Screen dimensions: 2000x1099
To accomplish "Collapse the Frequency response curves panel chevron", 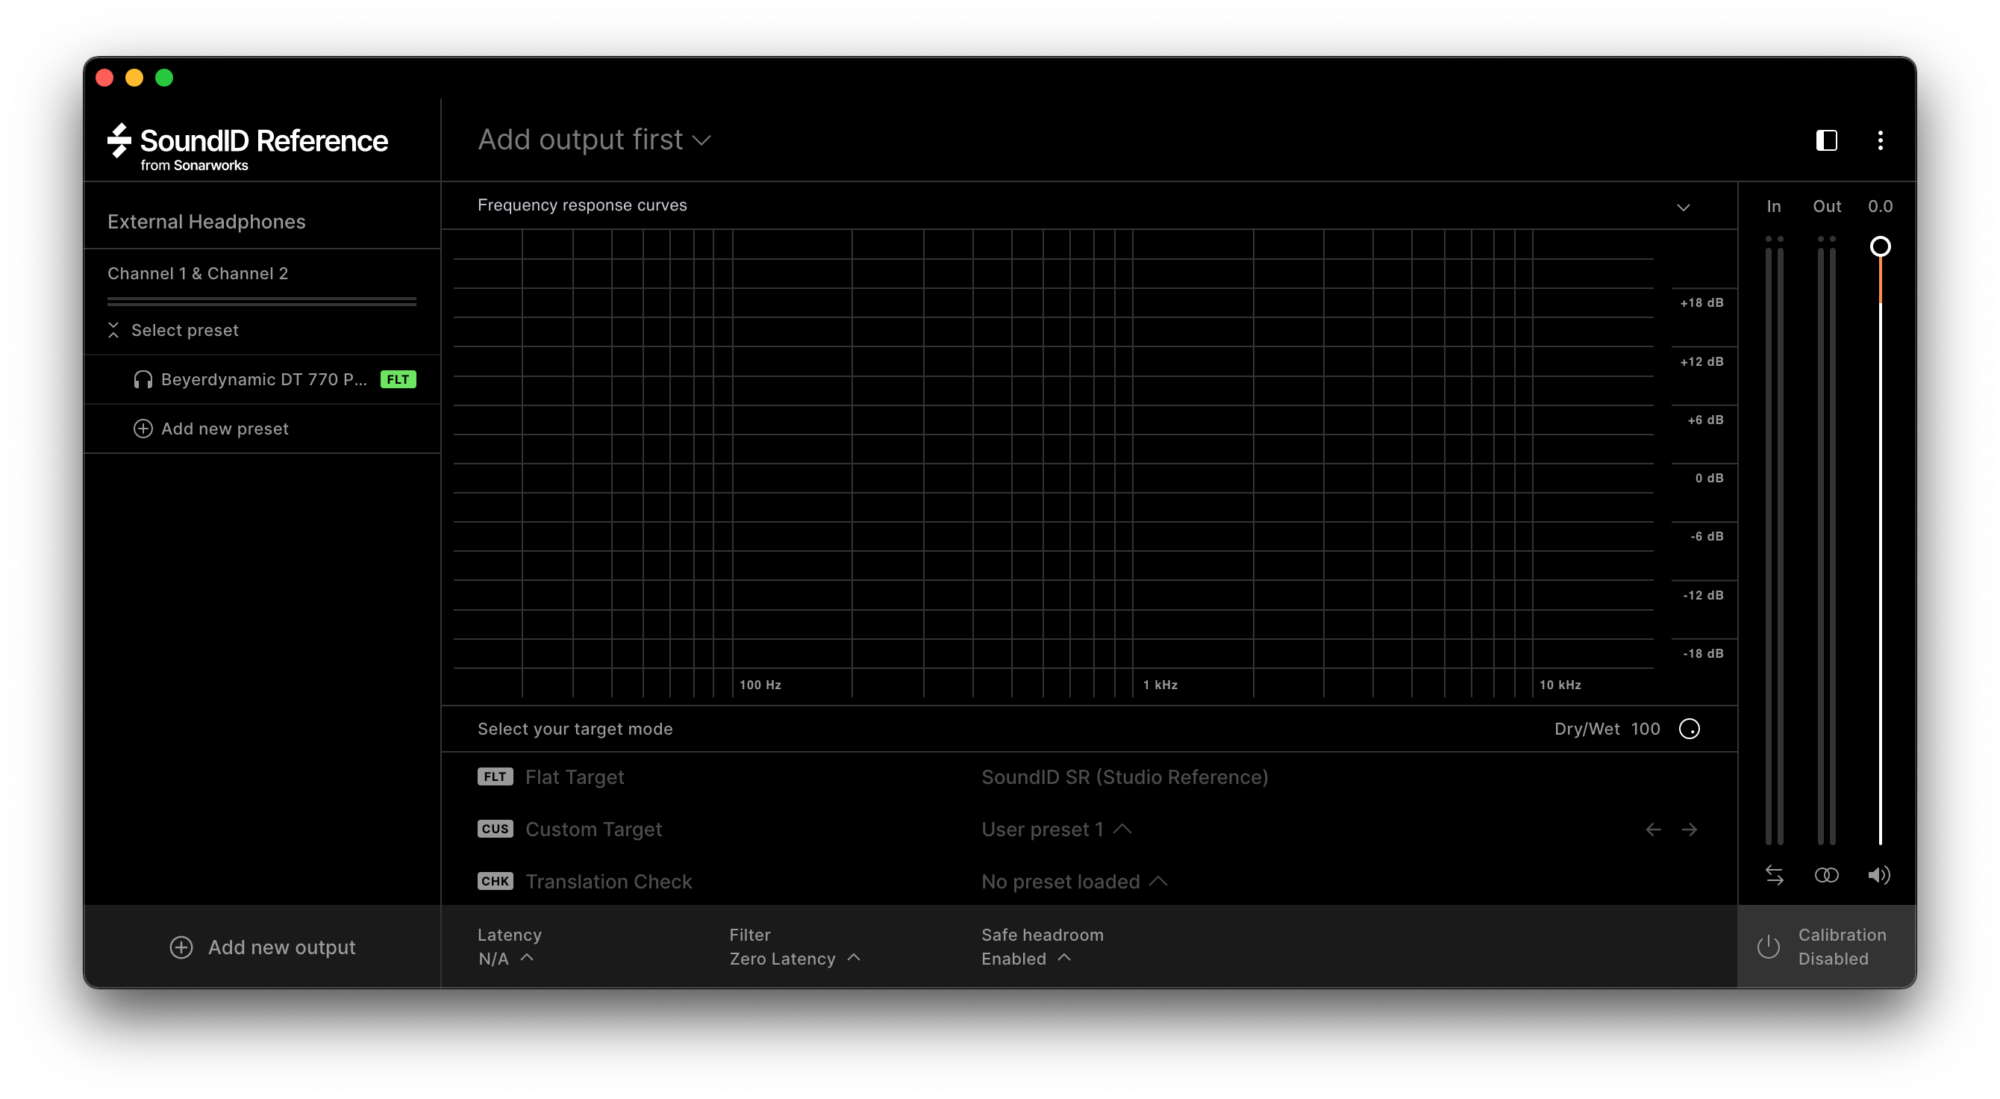I will coord(1683,207).
